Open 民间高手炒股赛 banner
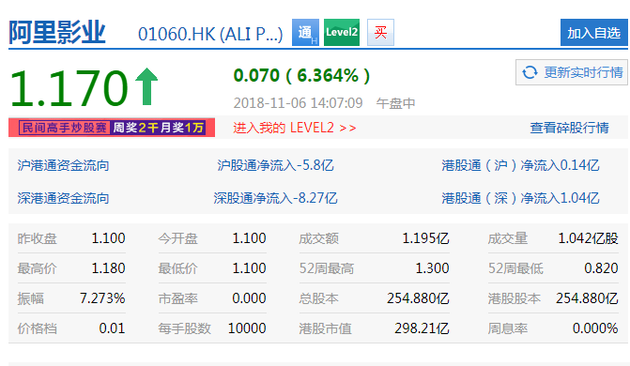The image size is (630, 366). (x=112, y=127)
